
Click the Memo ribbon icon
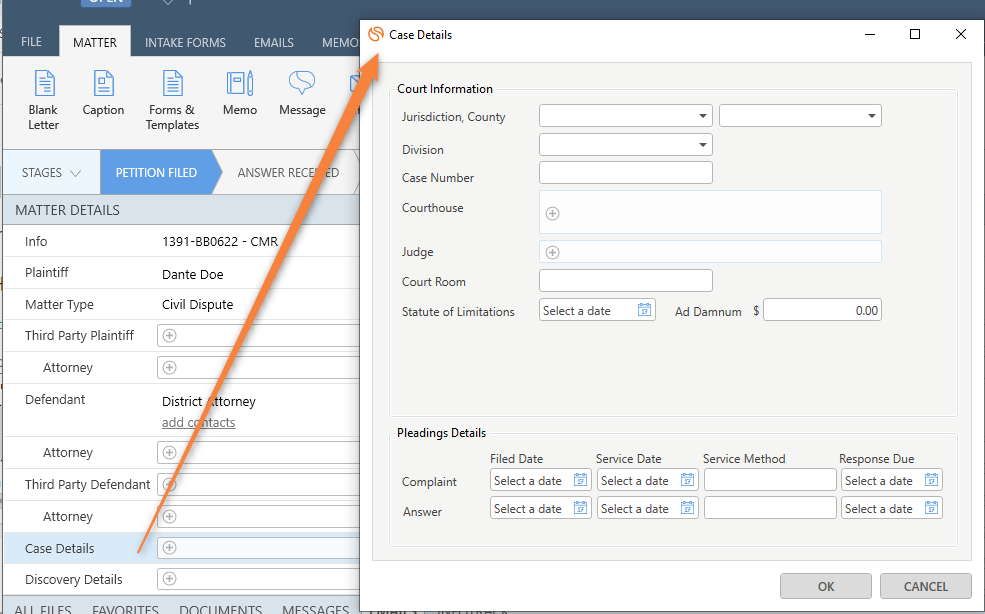point(240,85)
